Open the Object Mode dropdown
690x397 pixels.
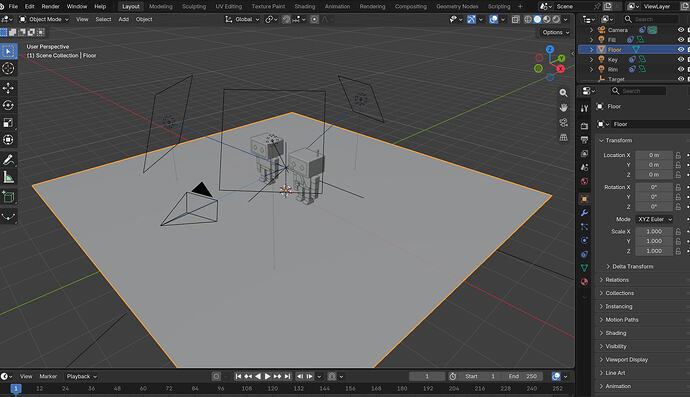pyautogui.click(x=44, y=19)
